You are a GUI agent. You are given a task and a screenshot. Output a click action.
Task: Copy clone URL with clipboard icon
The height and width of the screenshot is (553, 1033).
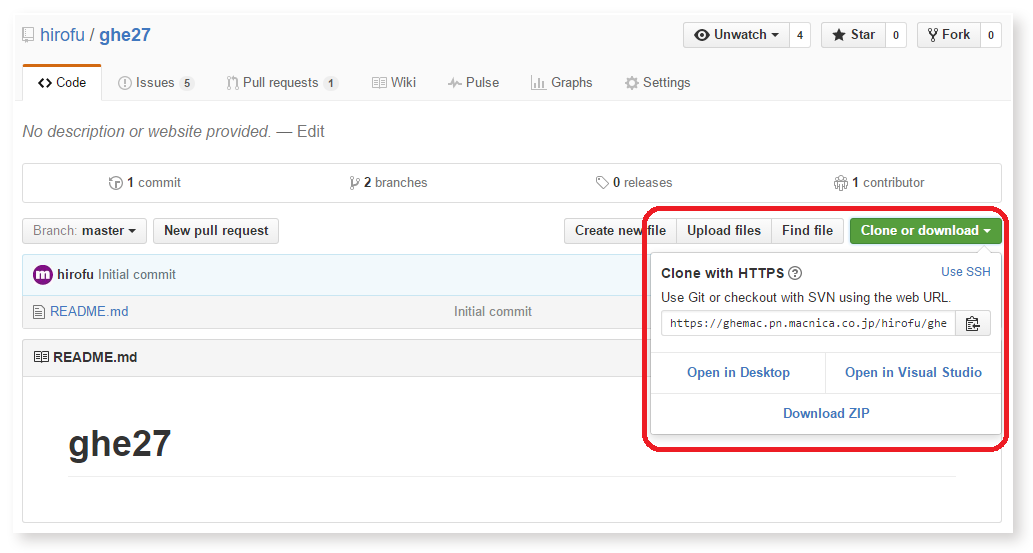(x=972, y=324)
